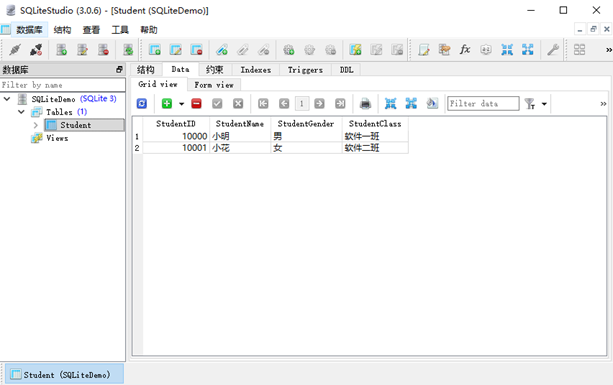Collapse the Tables tree node
This screenshot has width=613, height=385.
pyautogui.click(x=22, y=112)
